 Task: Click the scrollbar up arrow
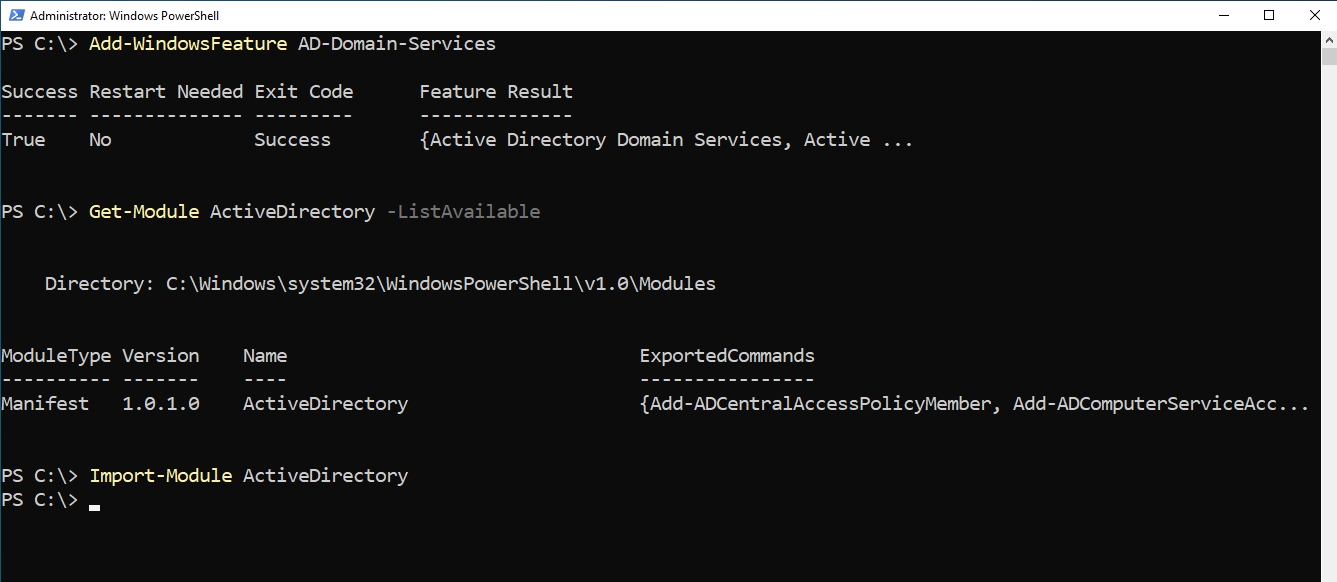[x=1329, y=39]
